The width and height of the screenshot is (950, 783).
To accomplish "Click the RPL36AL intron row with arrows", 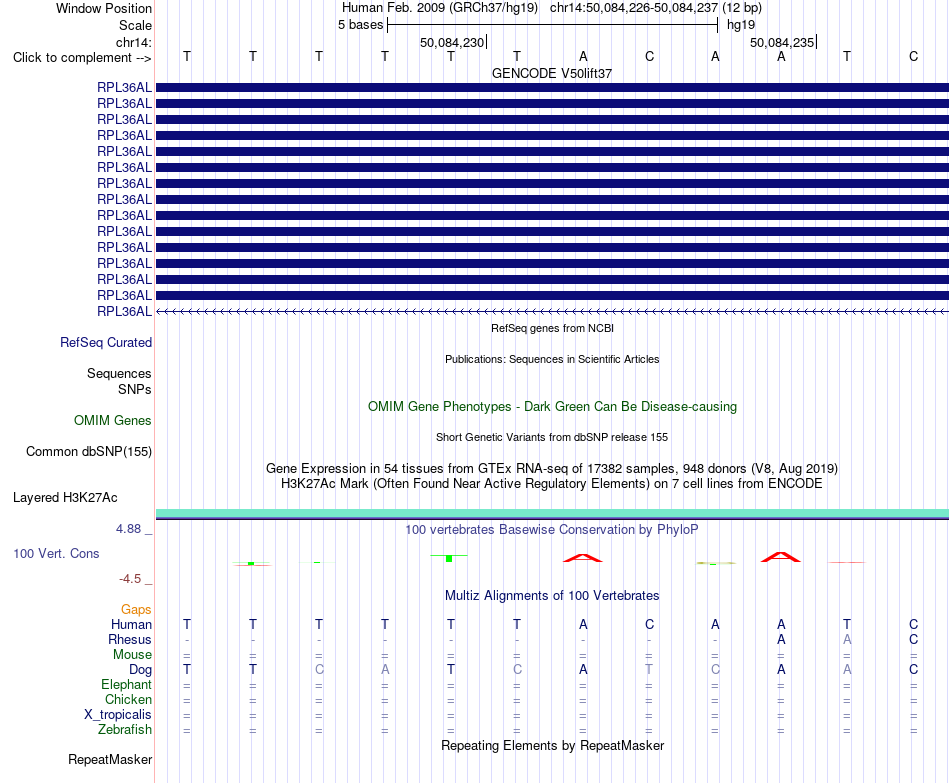I will tap(552, 312).
